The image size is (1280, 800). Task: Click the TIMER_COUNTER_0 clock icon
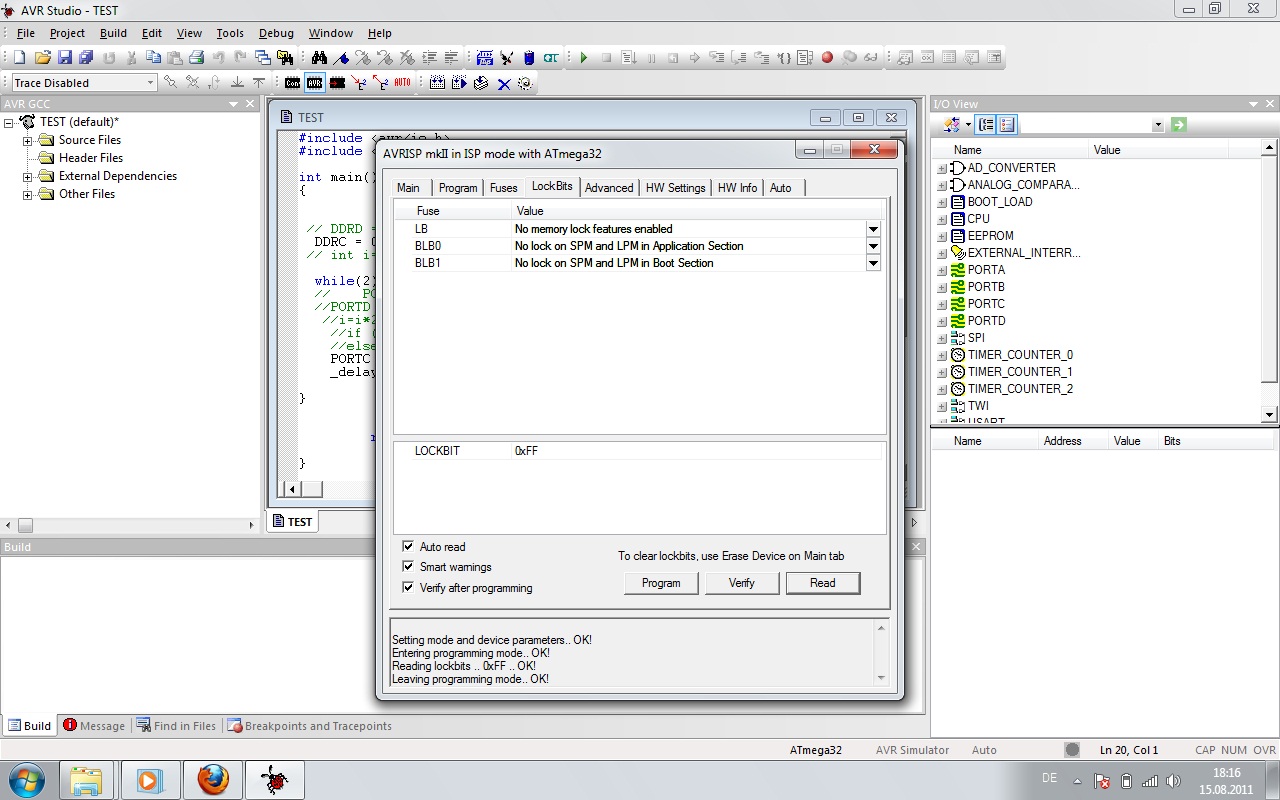point(958,355)
